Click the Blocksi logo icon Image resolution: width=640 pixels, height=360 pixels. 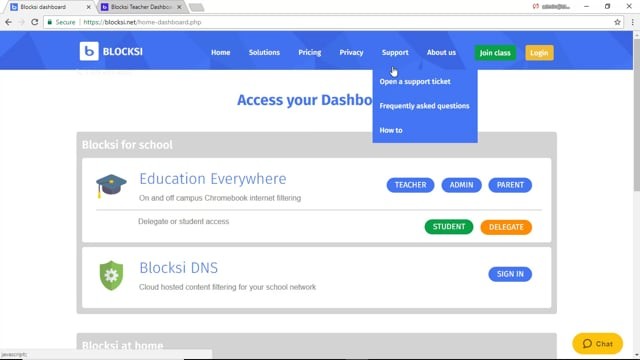click(x=89, y=51)
